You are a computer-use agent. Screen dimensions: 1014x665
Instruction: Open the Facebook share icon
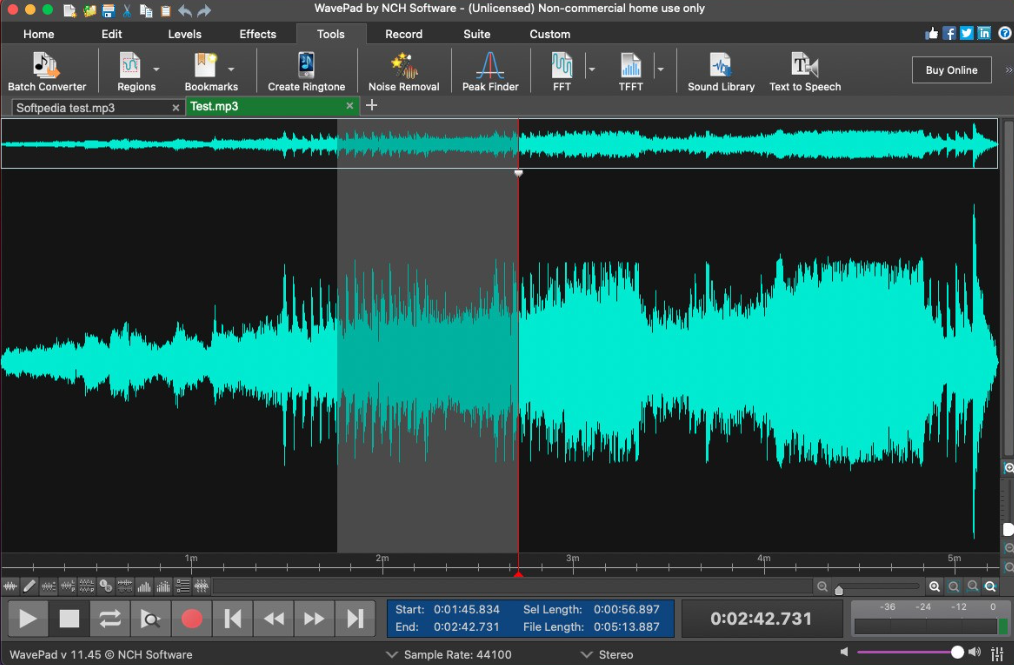tap(949, 33)
